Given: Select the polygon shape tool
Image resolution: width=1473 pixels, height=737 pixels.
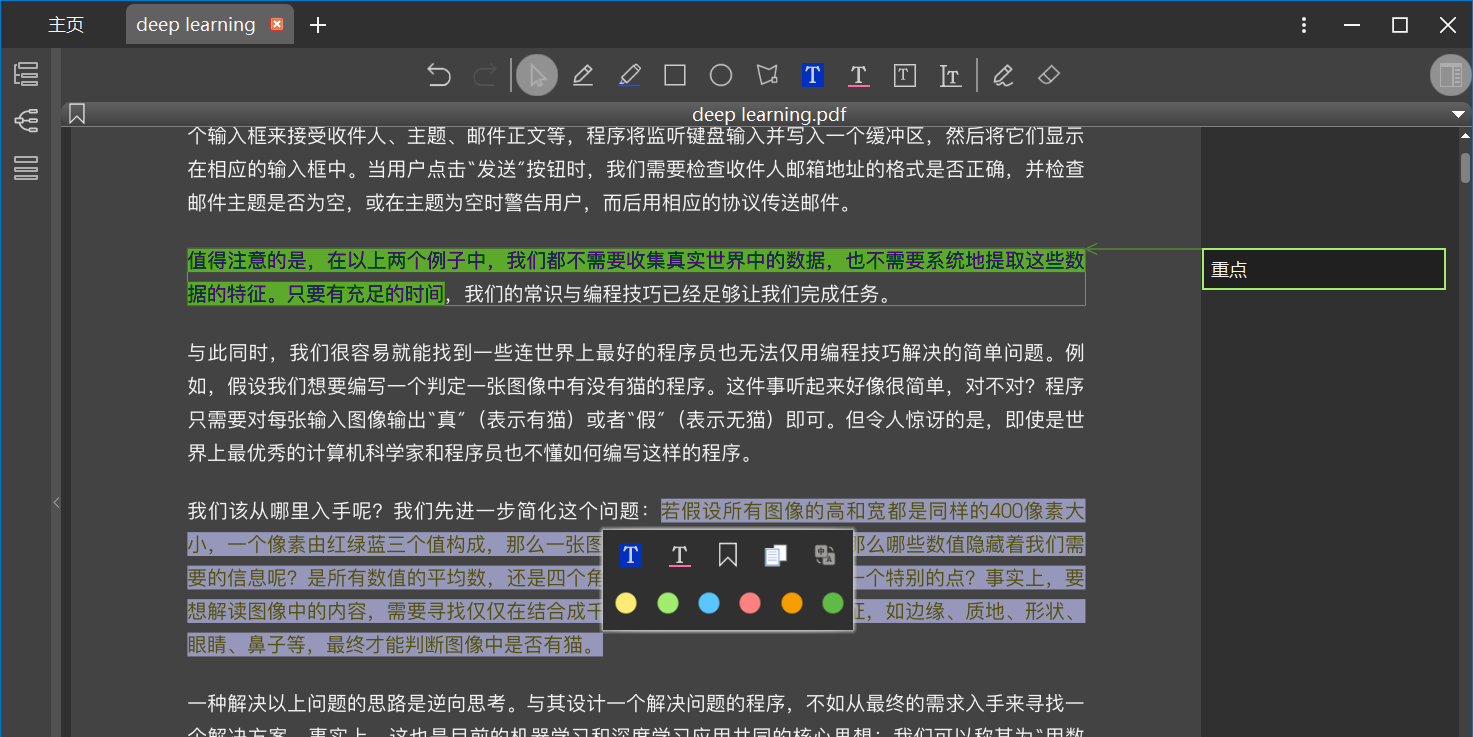Looking at the screenshot, I should coord(767,75).
